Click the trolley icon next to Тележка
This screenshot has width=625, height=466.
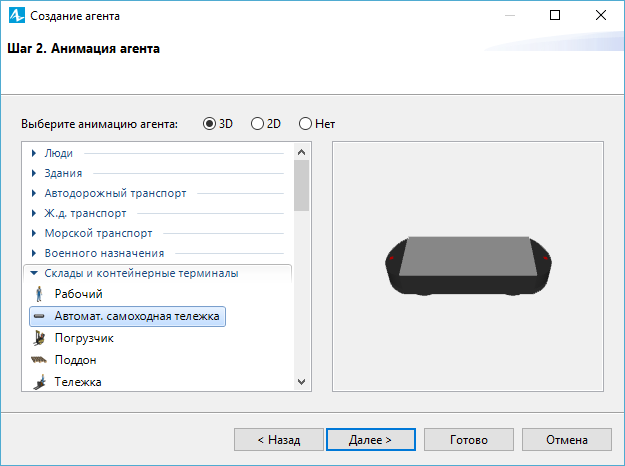(39, 382)
